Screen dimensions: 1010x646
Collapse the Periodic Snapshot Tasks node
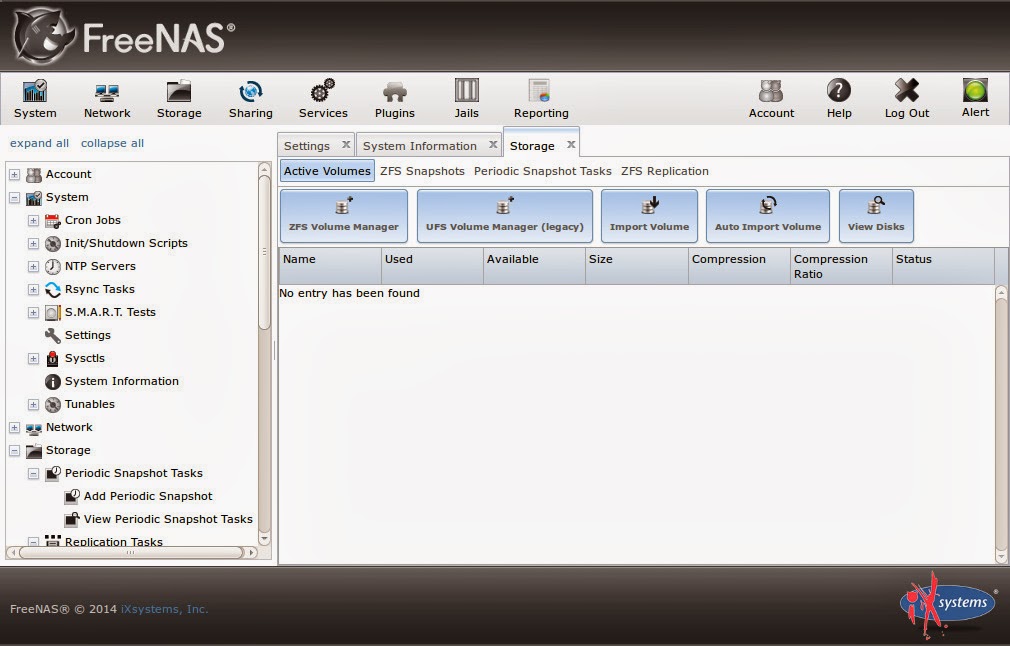(33, 474)
